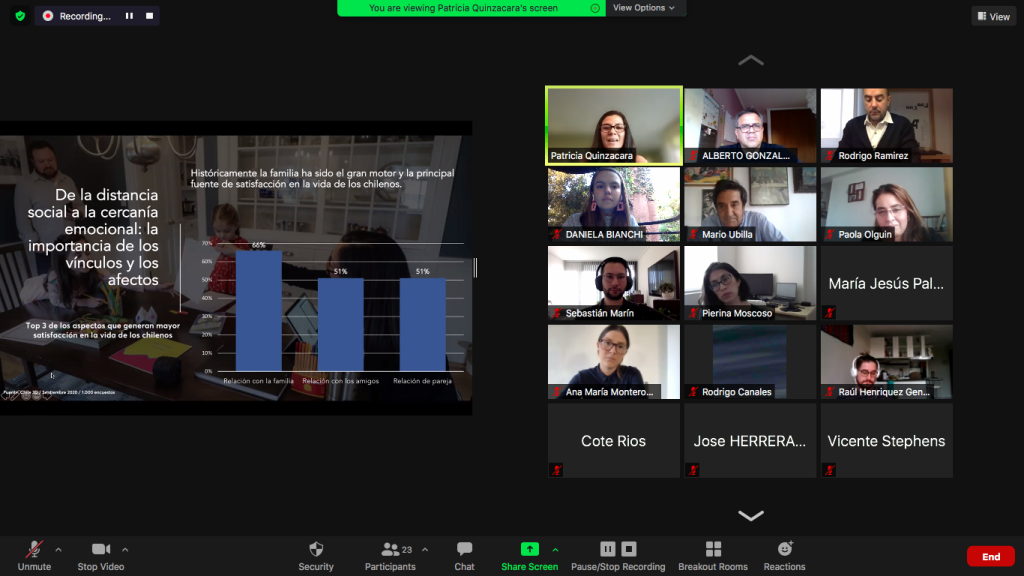Click the shared screen resize handle
This screenshot has width=1024, height=576.
(x=475, y=267)
